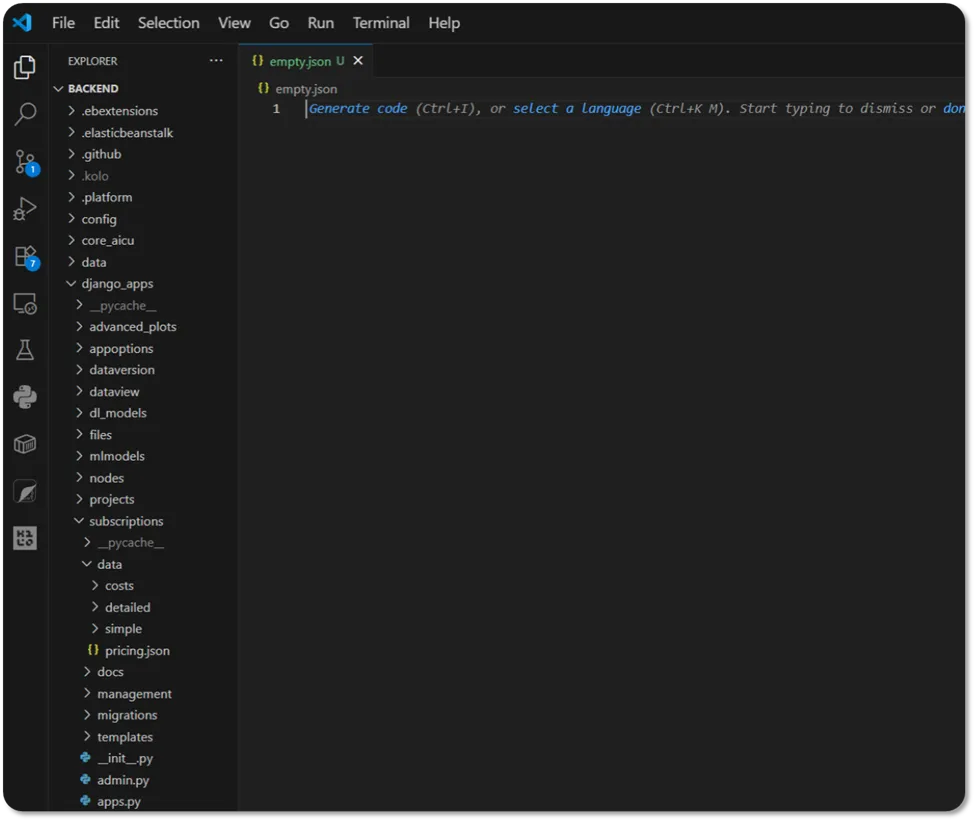The image size is (975, 821).
Task: Collapse the django_apps folder
Action: point(116,284)
